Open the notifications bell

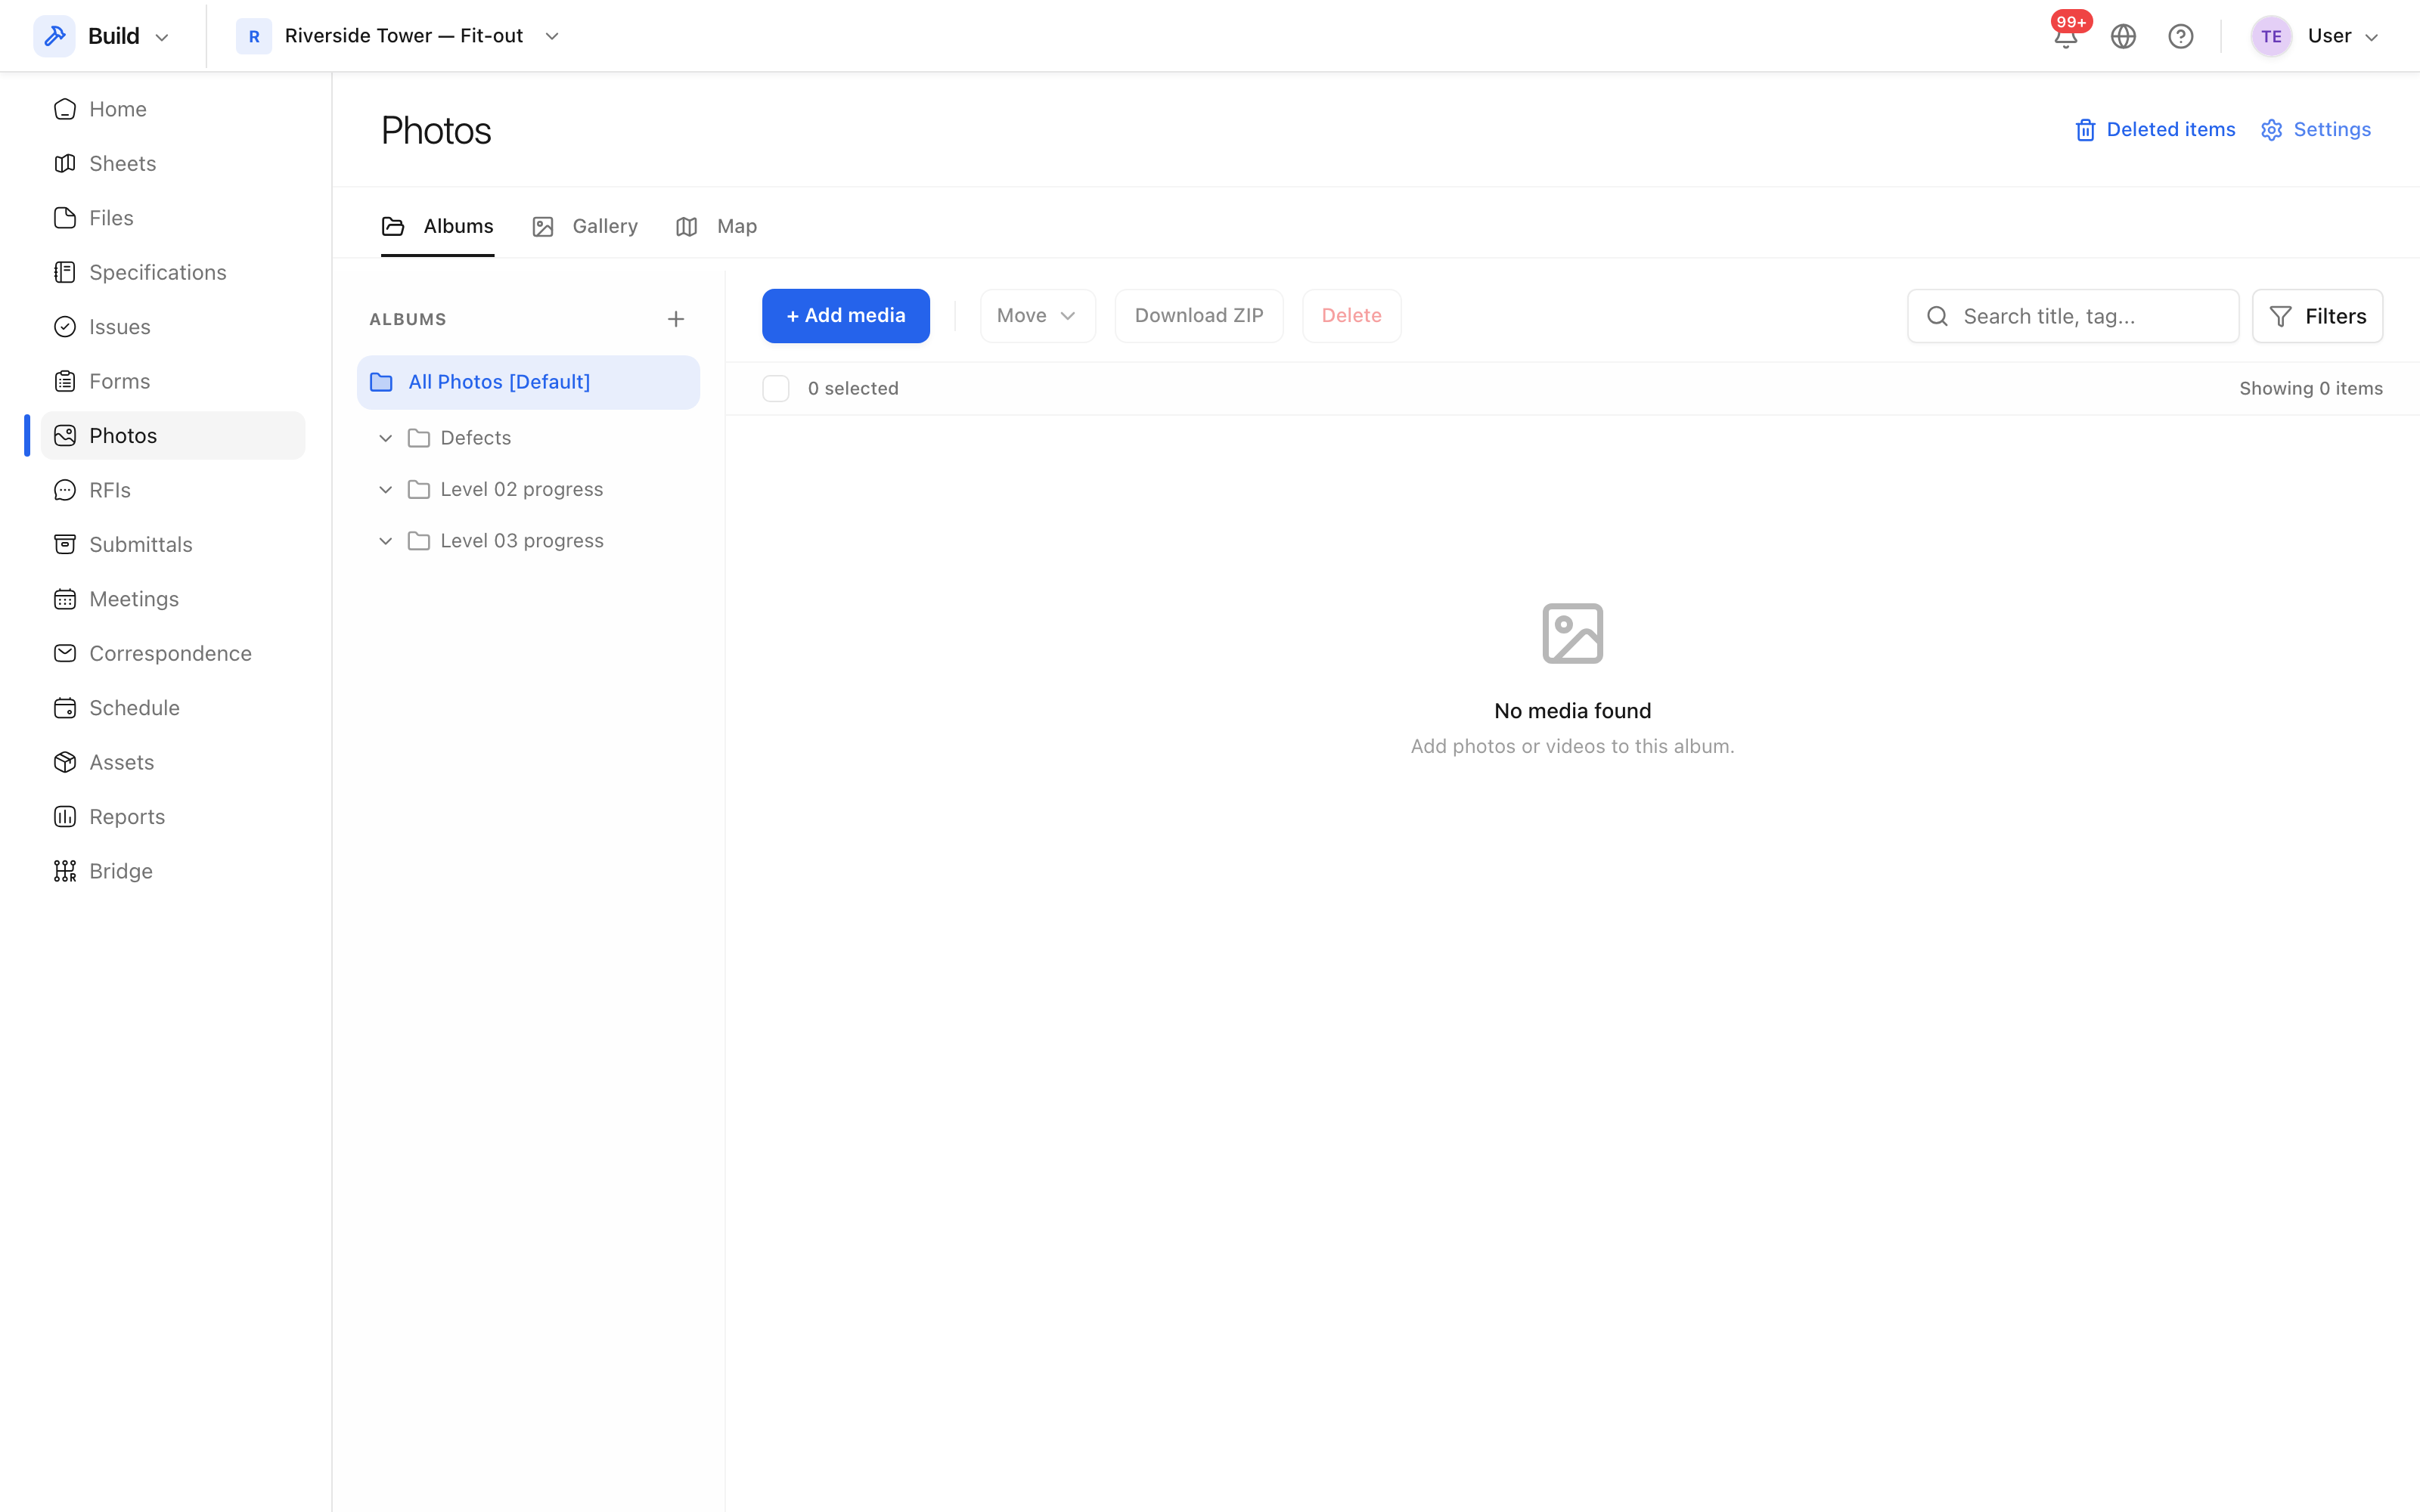click(x=2066, y=36)
